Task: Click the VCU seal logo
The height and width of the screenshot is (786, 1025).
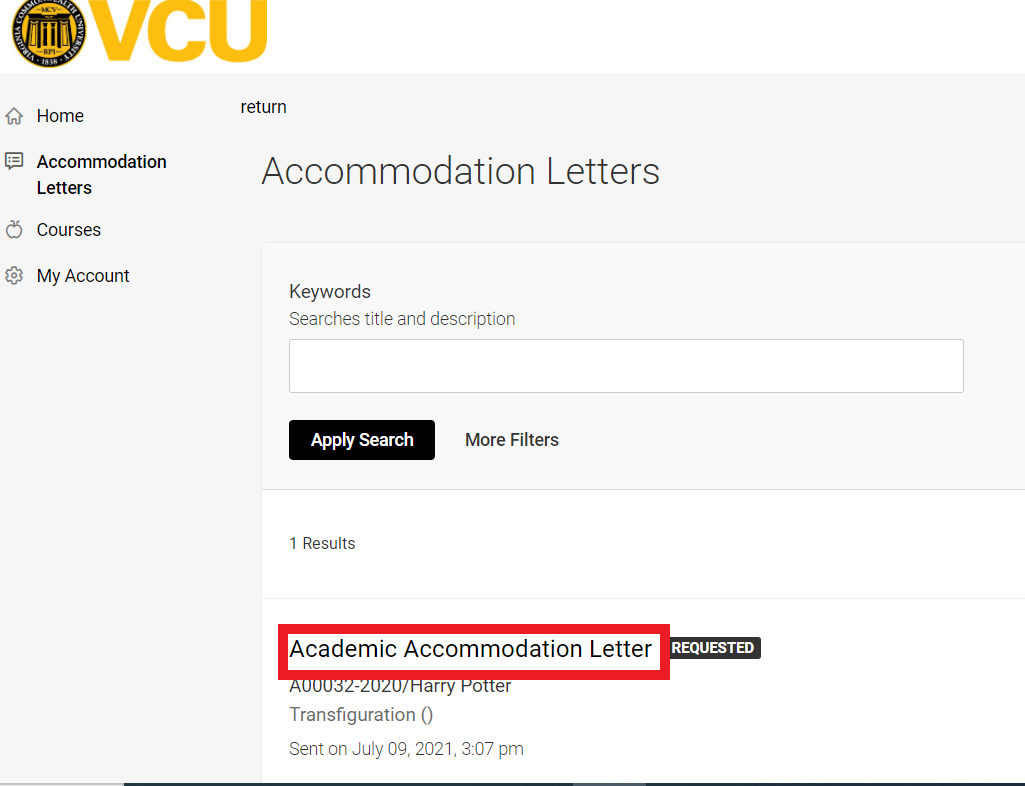Action: pyautogui.click(x=48, y=32)
